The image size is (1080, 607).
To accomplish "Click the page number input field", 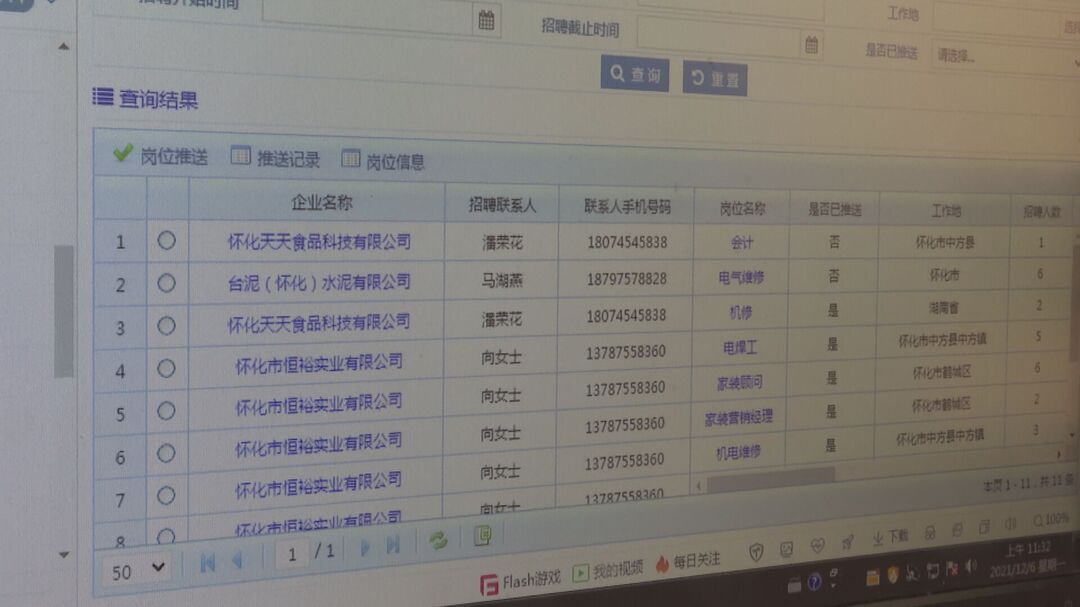I will coord(293,555).
